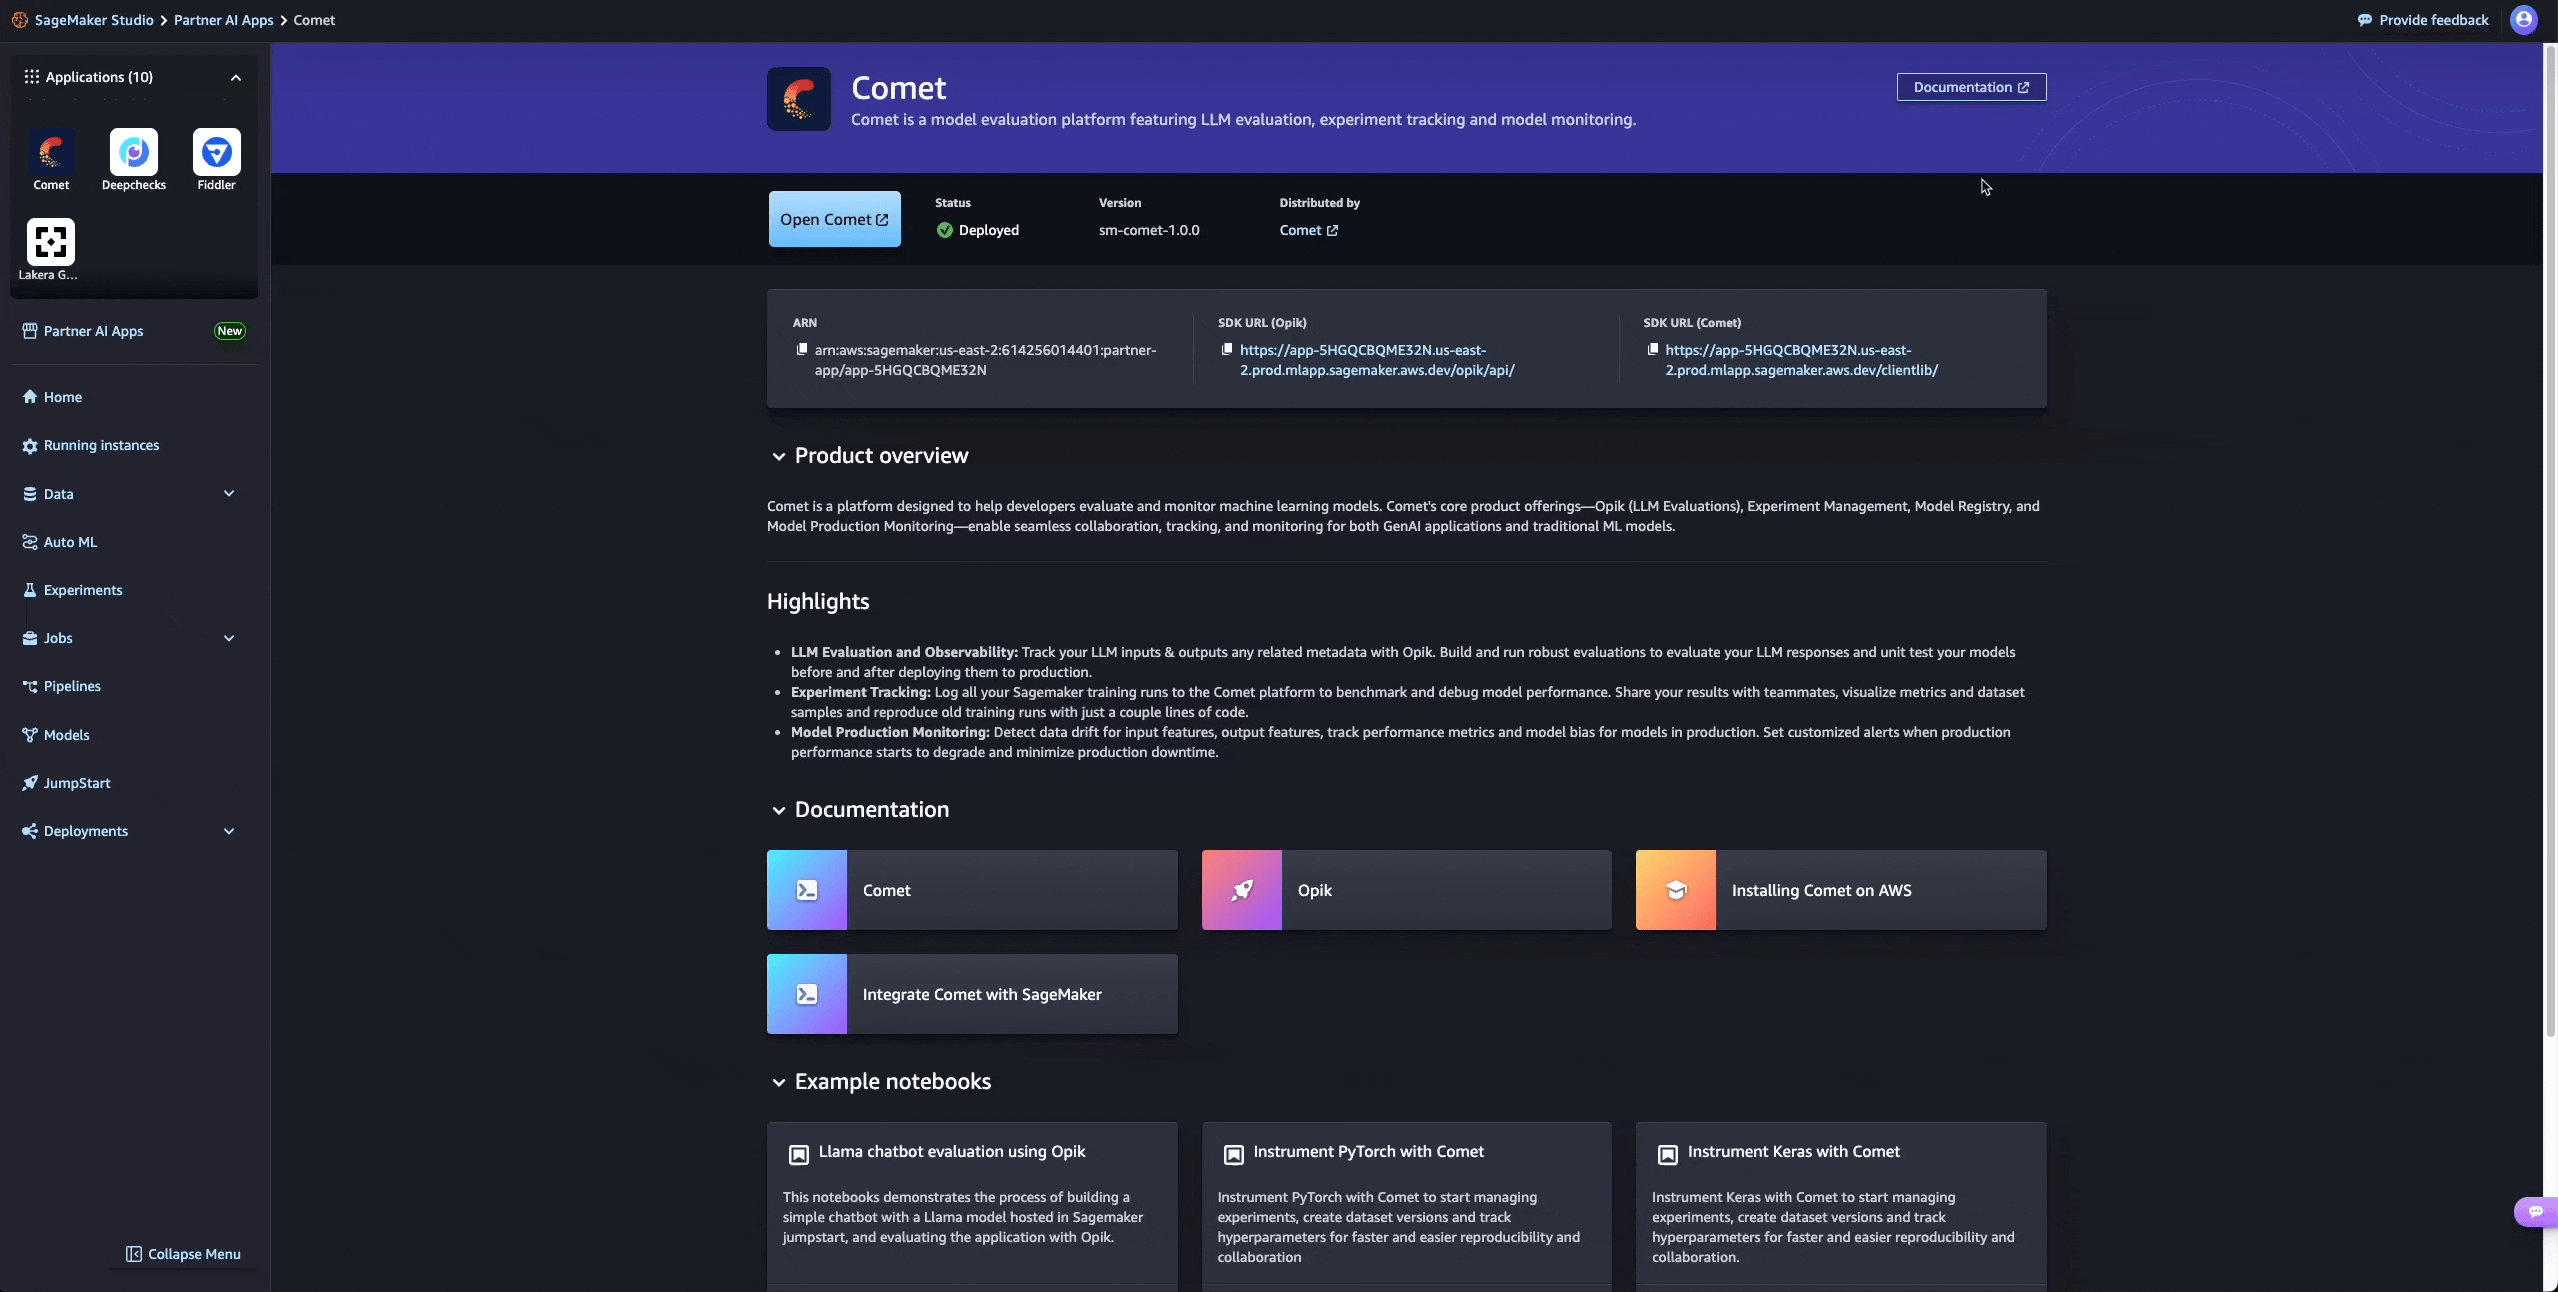Collapse the Product overview section
Viewport: 2558px width, 1292px height.
778,457
